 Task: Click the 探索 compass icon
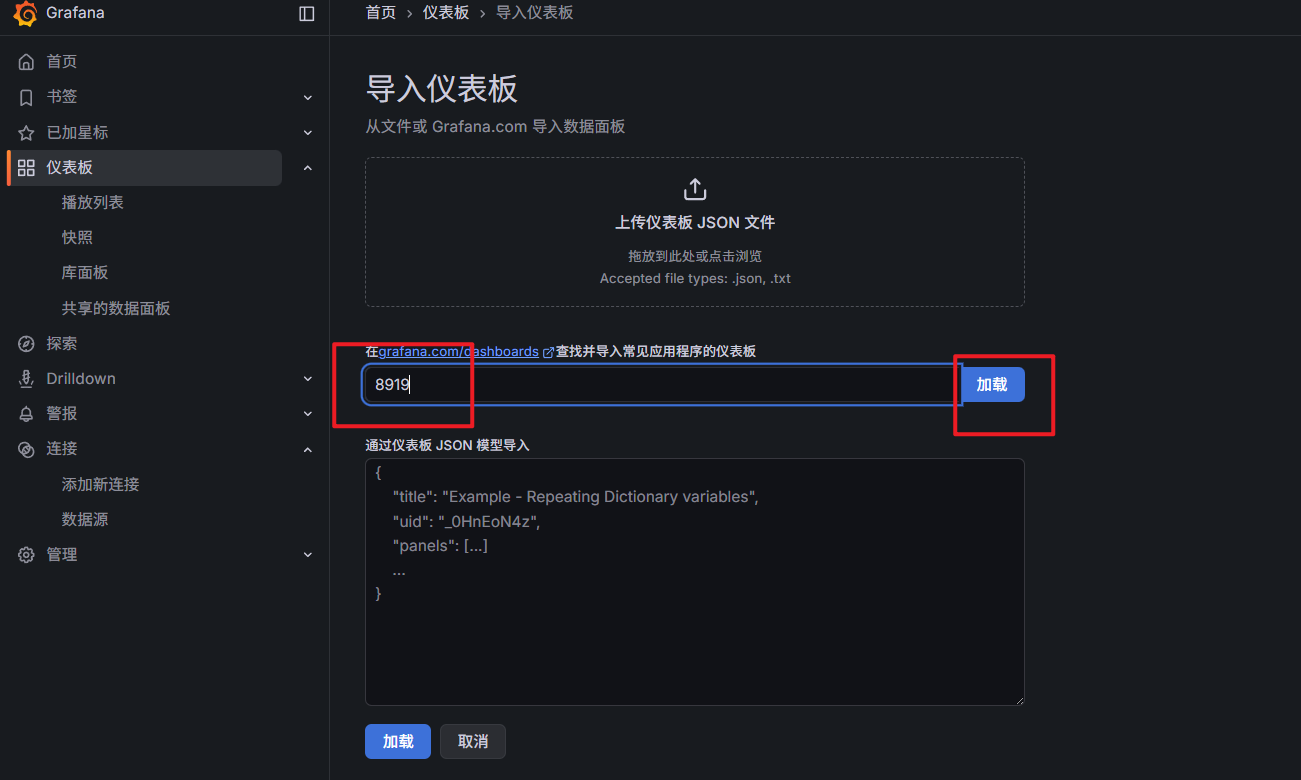[26, 343]
